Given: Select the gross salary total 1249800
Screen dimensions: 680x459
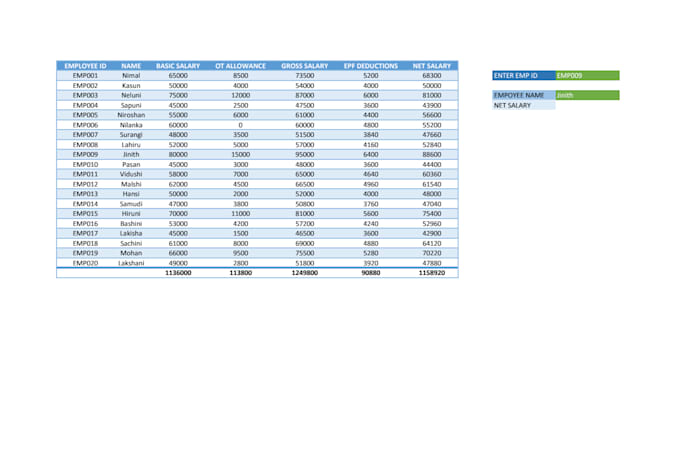Looking at the screenshot, I should click(x=304, y=273).
